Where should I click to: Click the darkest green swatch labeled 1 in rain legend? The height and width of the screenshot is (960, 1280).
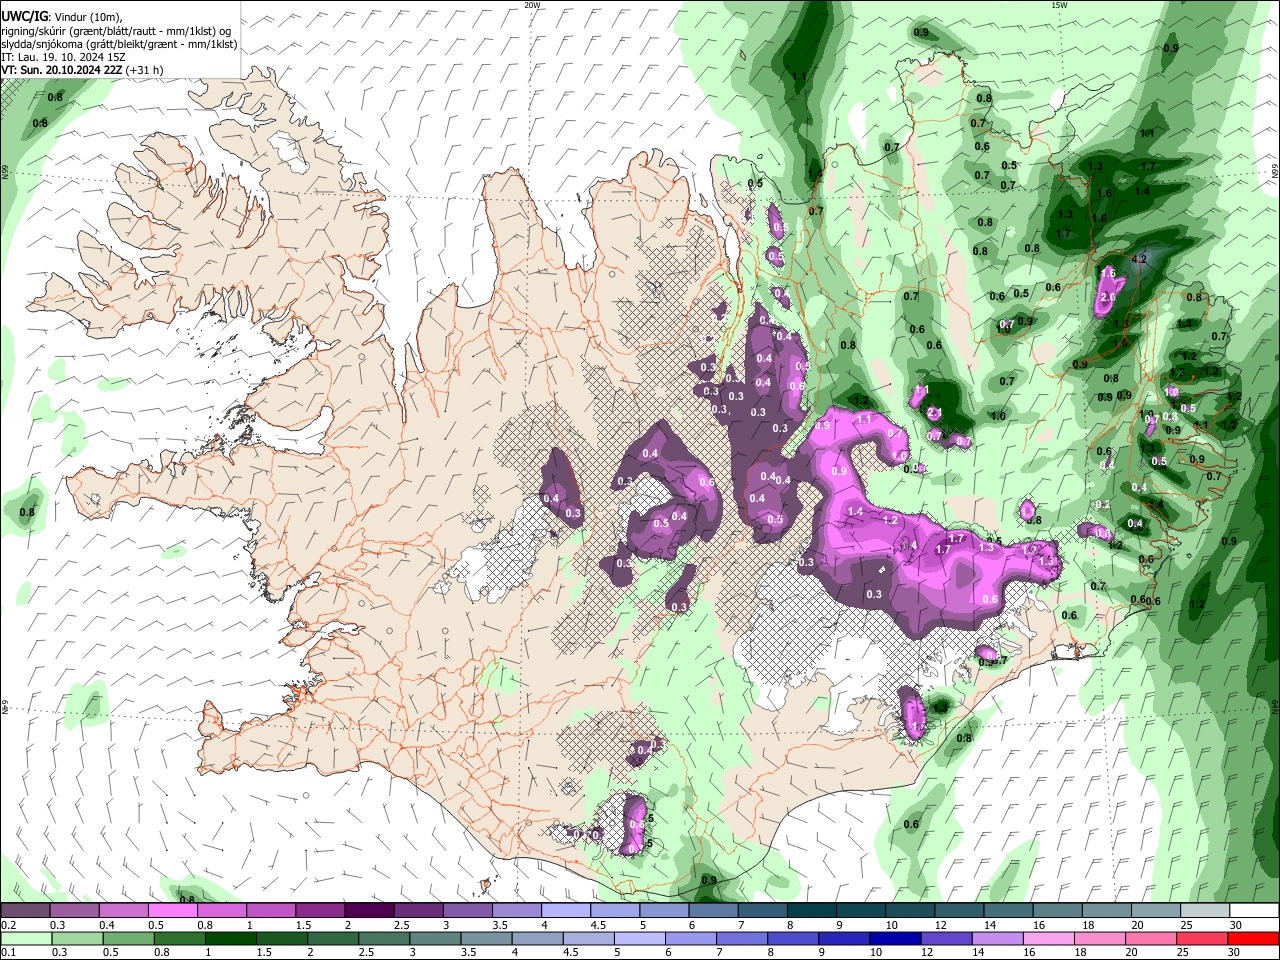point(231,939)
